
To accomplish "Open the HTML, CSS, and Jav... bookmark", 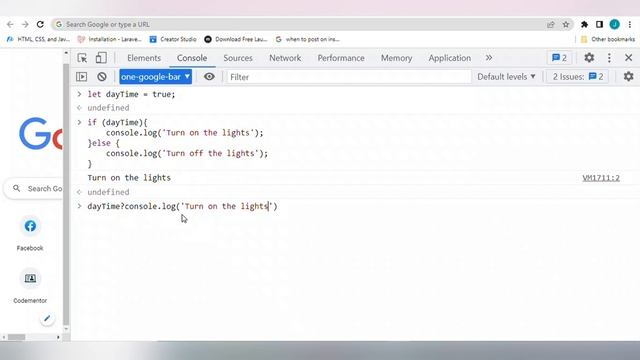I will click(38, 39).
